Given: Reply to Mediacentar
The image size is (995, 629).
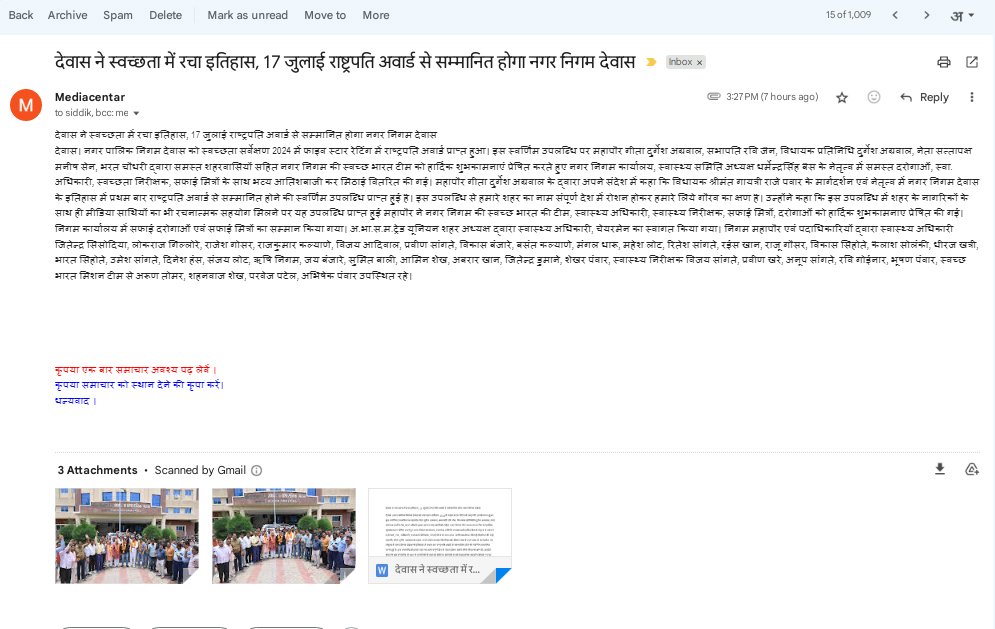Looking at the screenshot, I should [925, 97].
